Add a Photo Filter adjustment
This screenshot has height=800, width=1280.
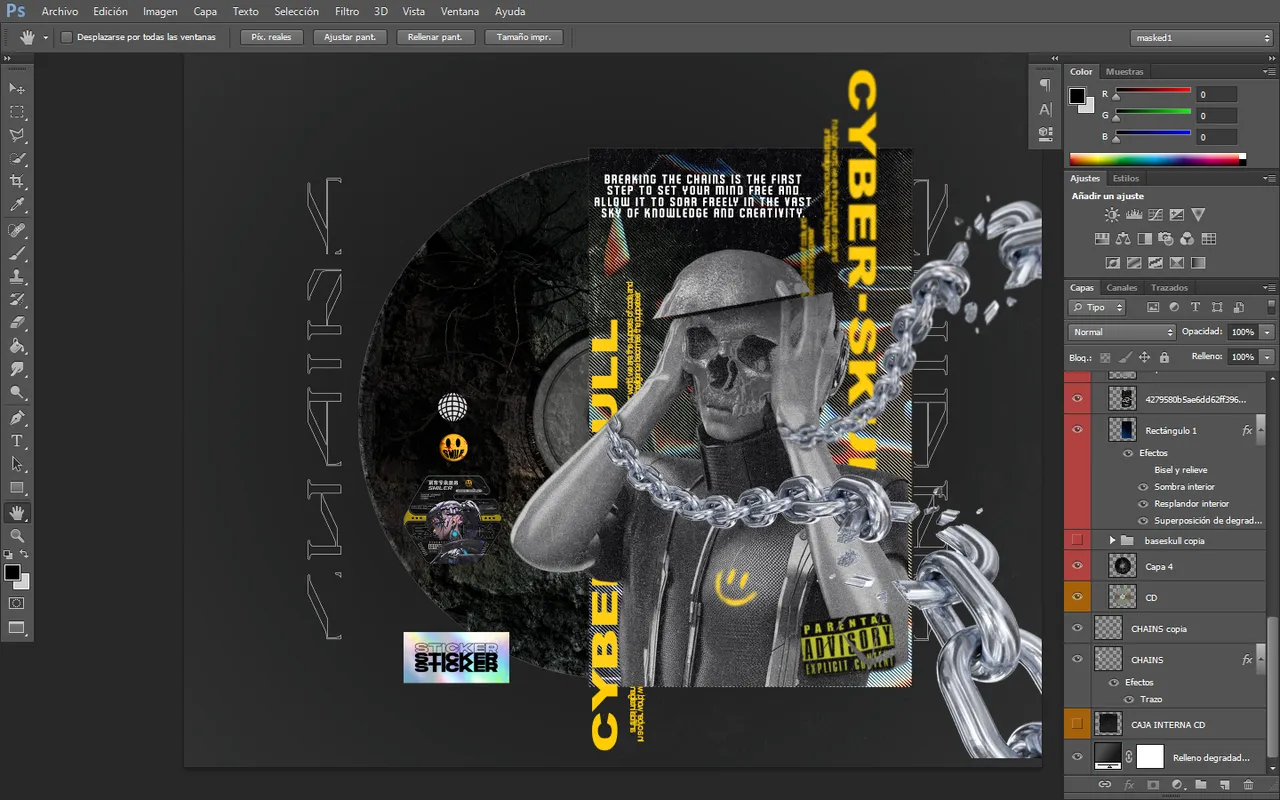coord(1166,238)
